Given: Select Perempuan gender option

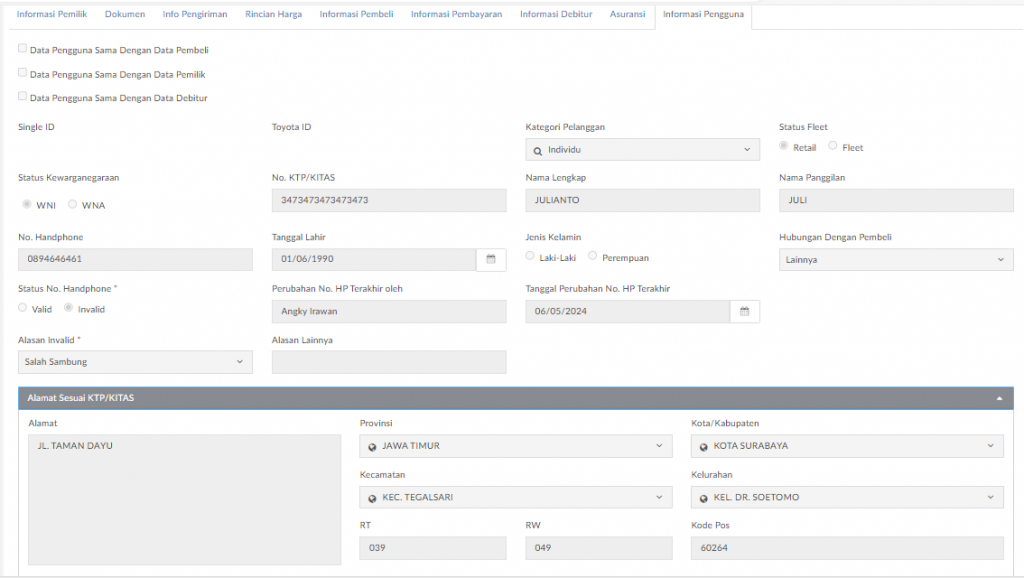Looking at the screenshot, I should point(592,256).
